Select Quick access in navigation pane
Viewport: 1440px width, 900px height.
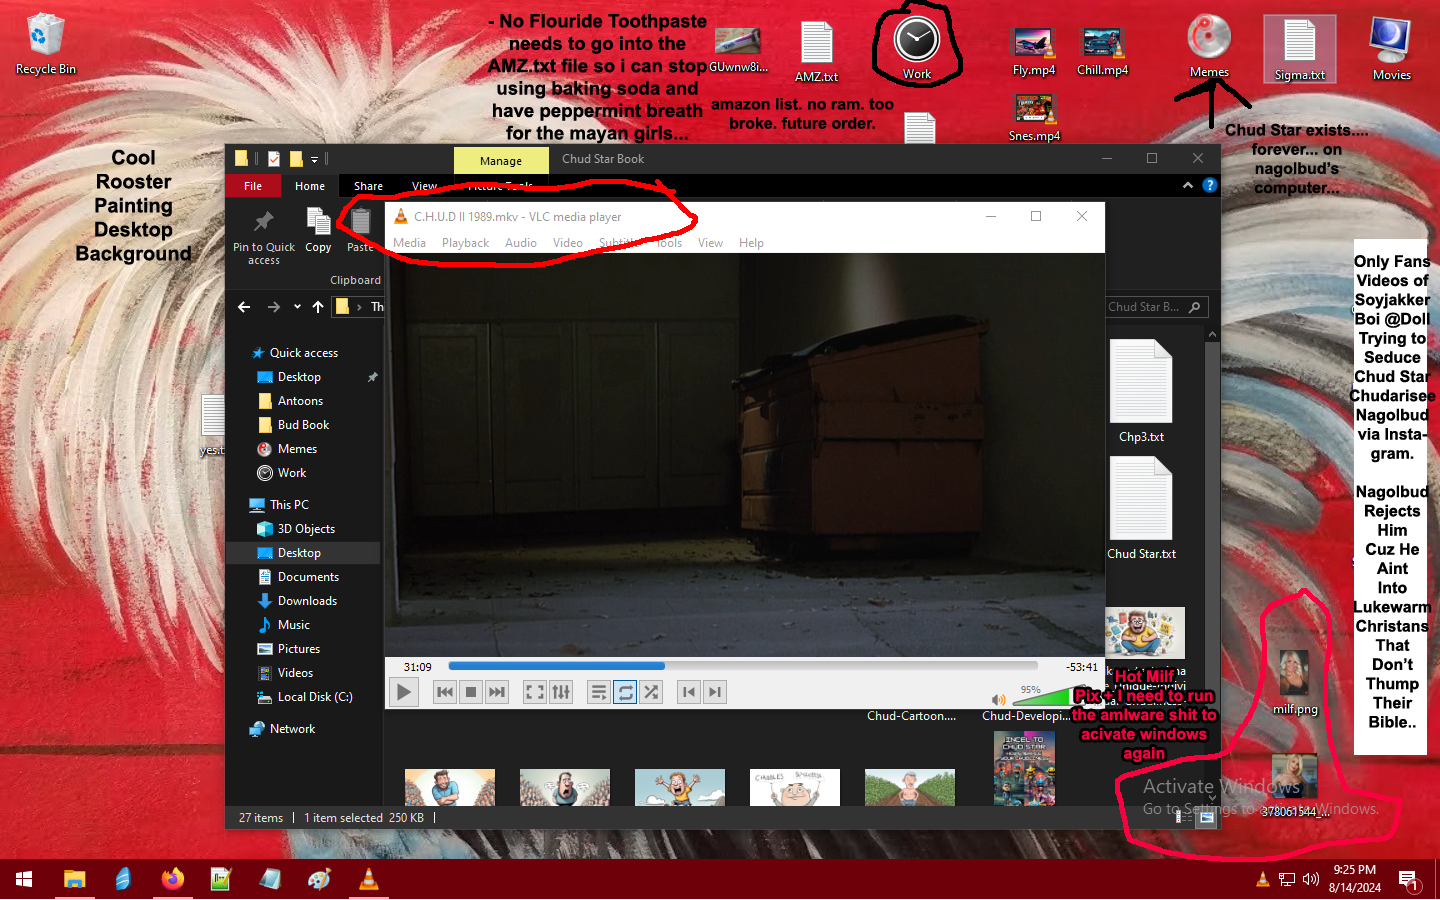tap(303, 353)
